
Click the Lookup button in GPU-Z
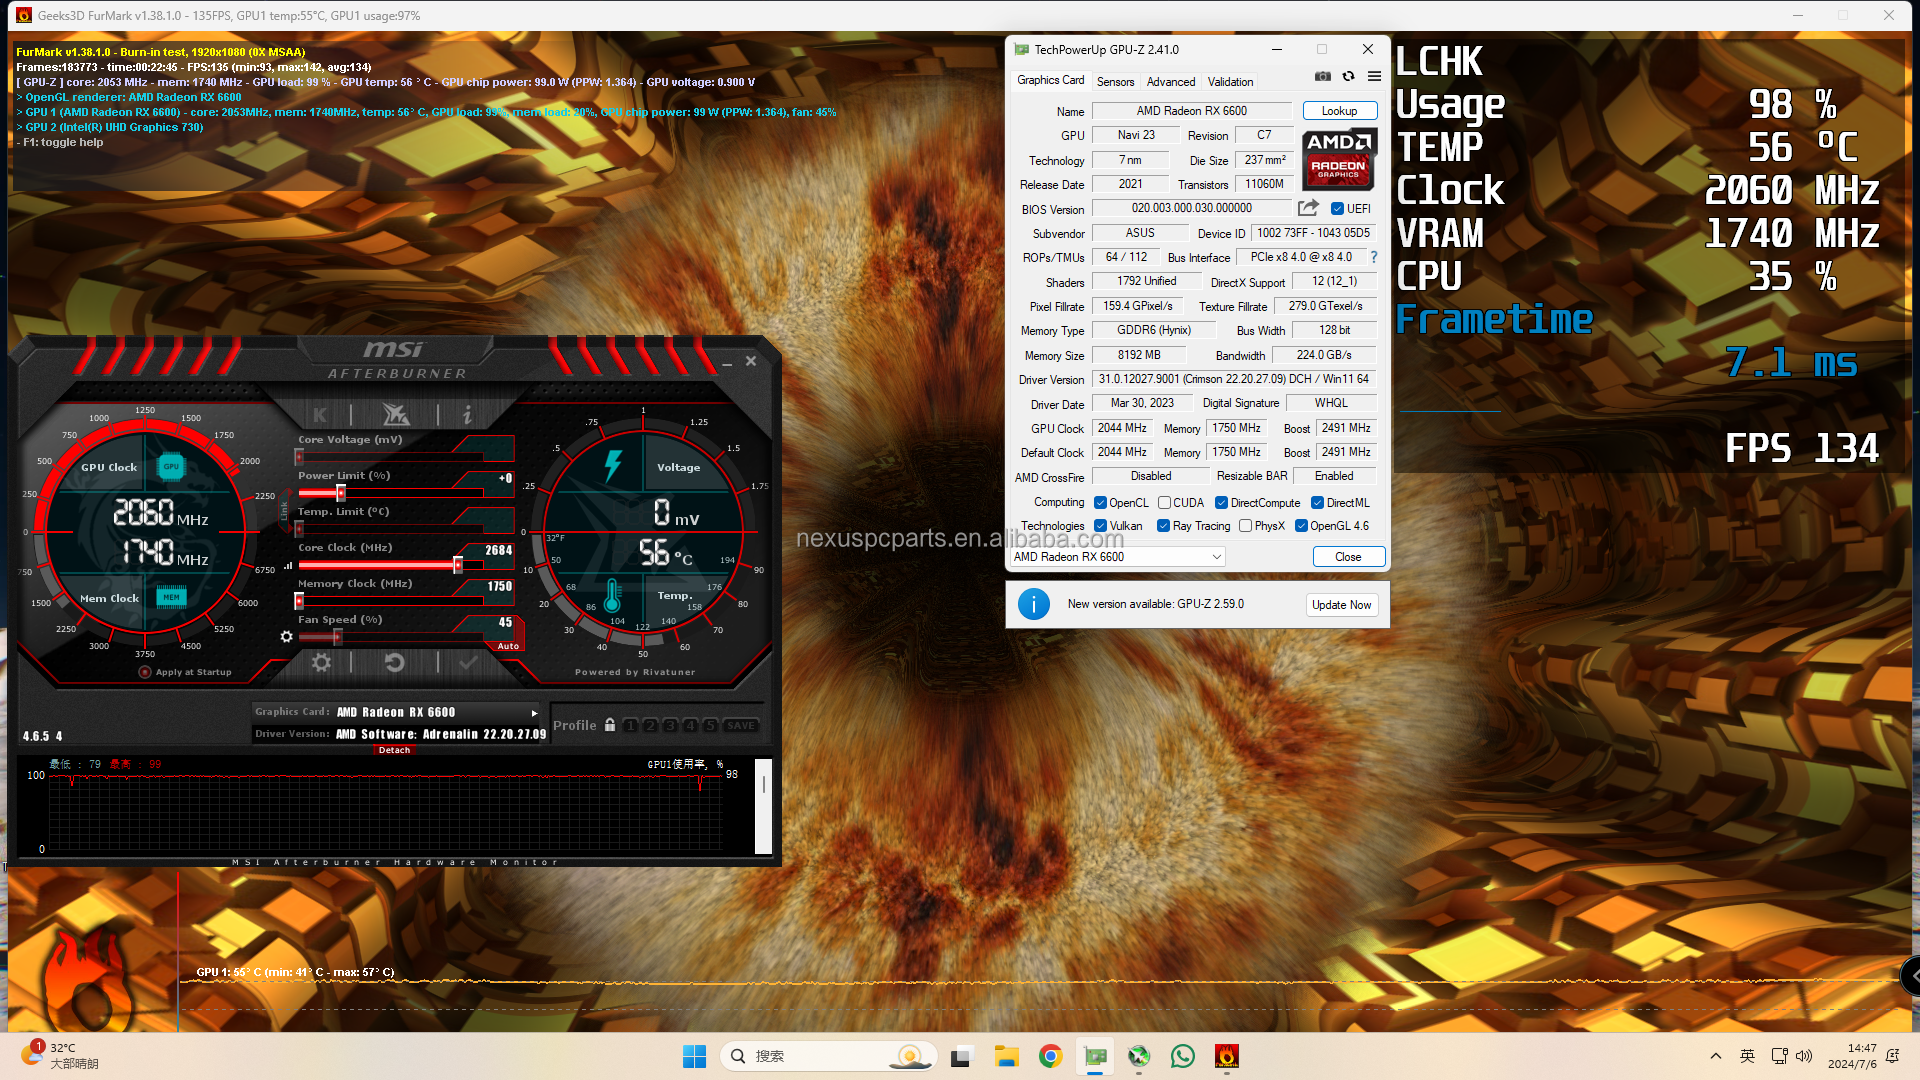(x=1339, y=111)
